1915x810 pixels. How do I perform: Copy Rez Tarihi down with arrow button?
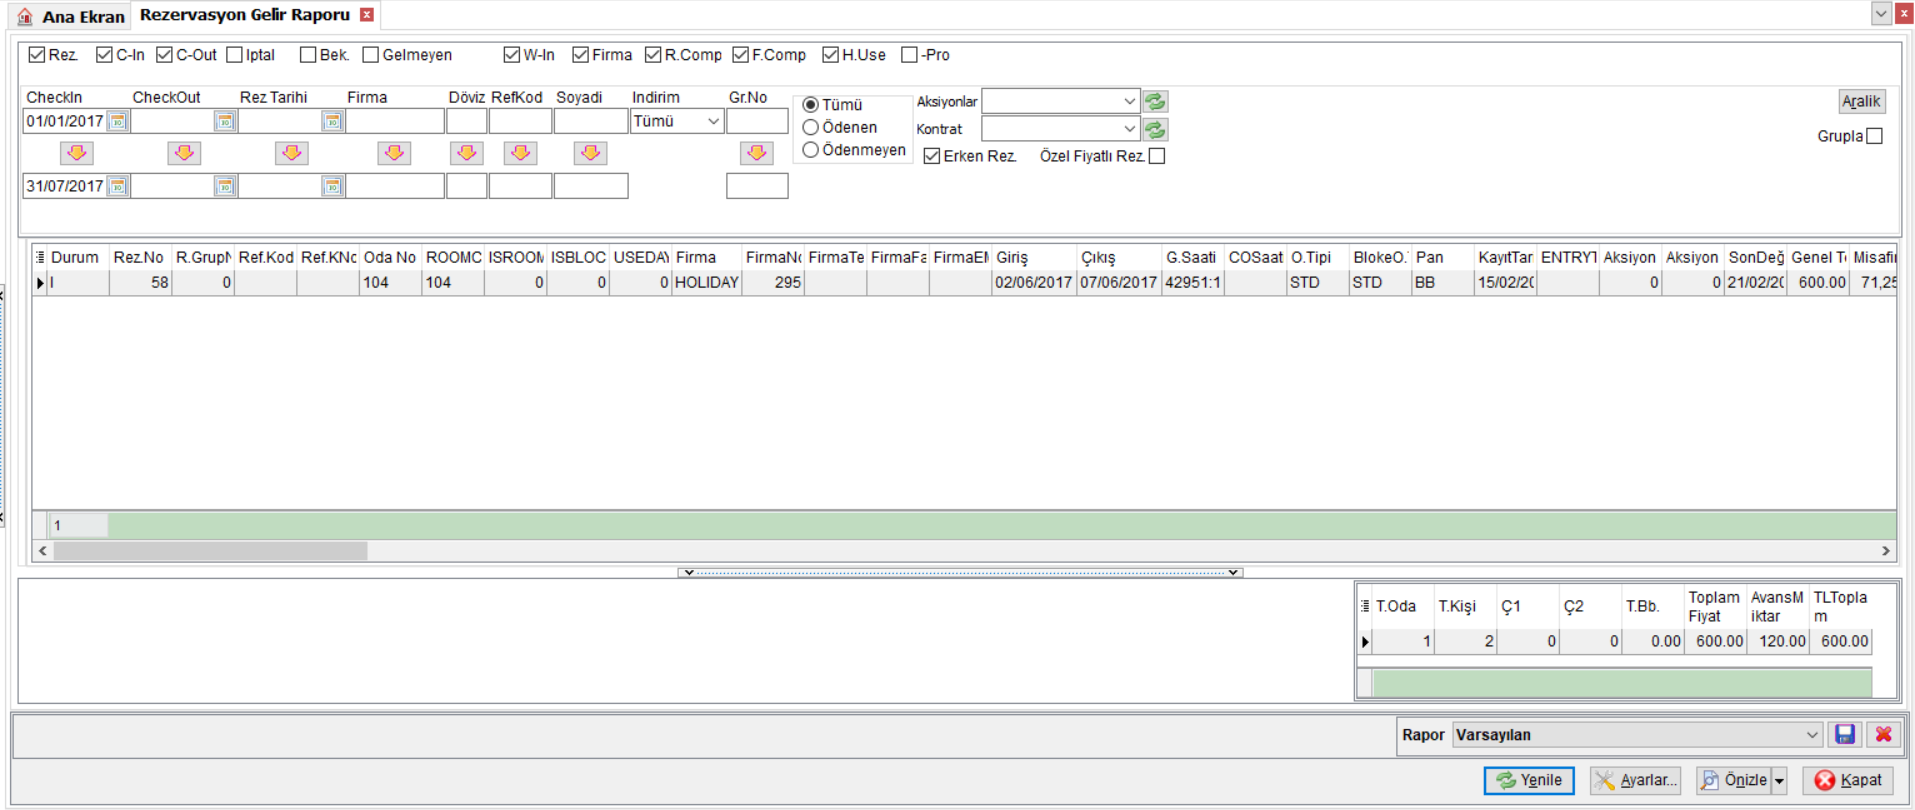[x=292, y=153]
